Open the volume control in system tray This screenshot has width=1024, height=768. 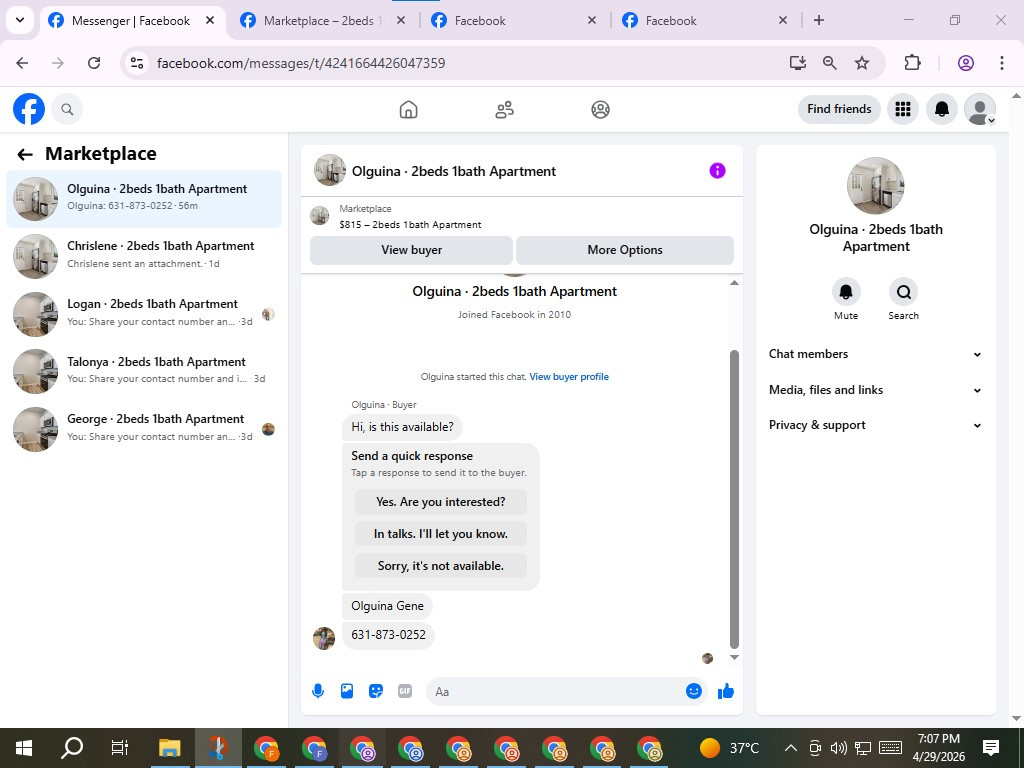coord(839,748)
